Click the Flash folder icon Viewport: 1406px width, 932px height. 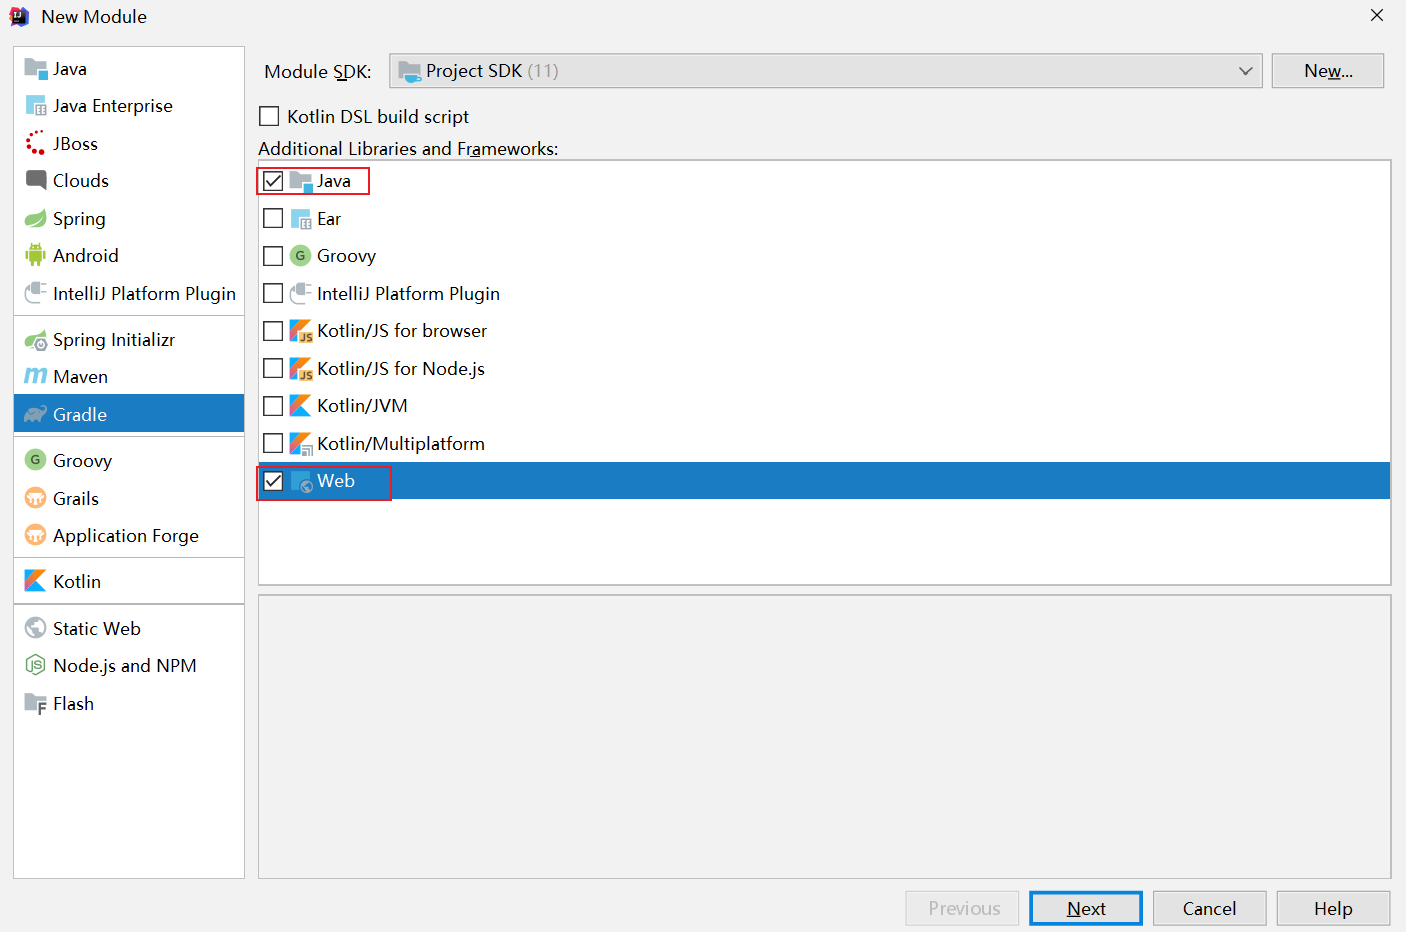pos(36,703)
